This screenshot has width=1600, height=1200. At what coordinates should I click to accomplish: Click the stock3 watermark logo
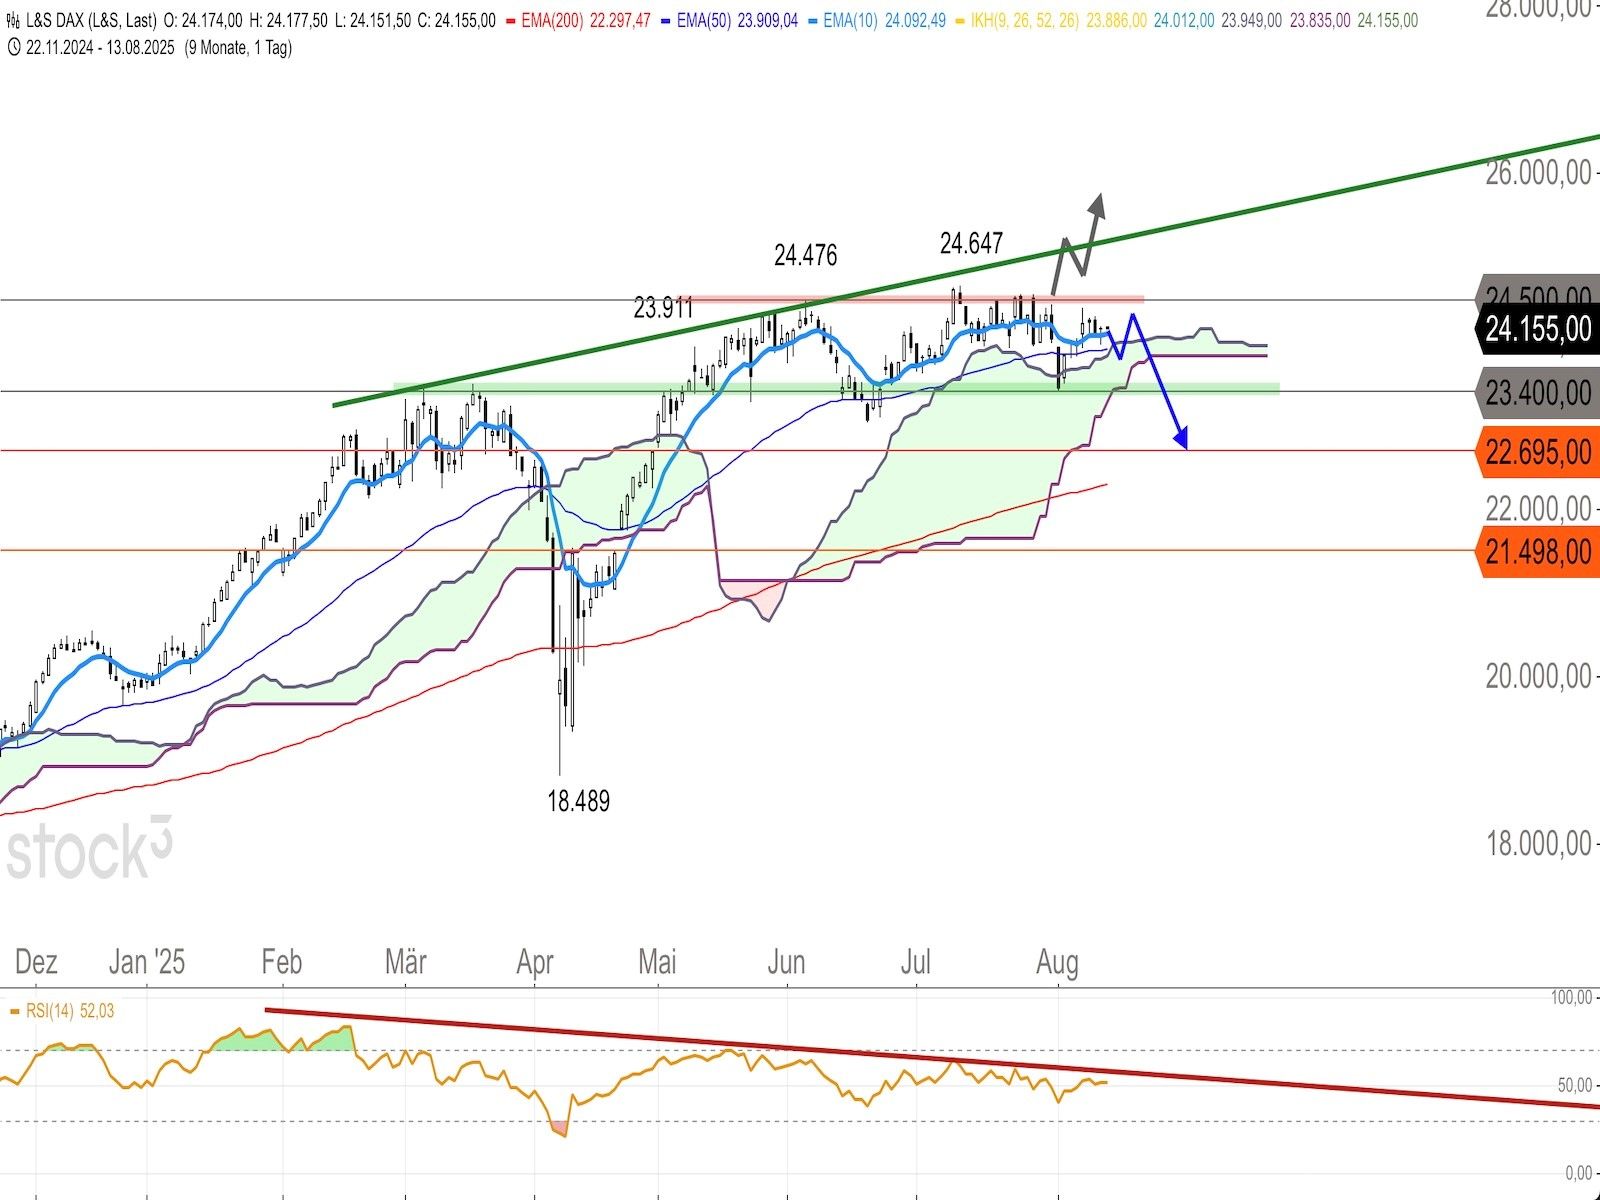pyautogui.click(x=89, y=849)
